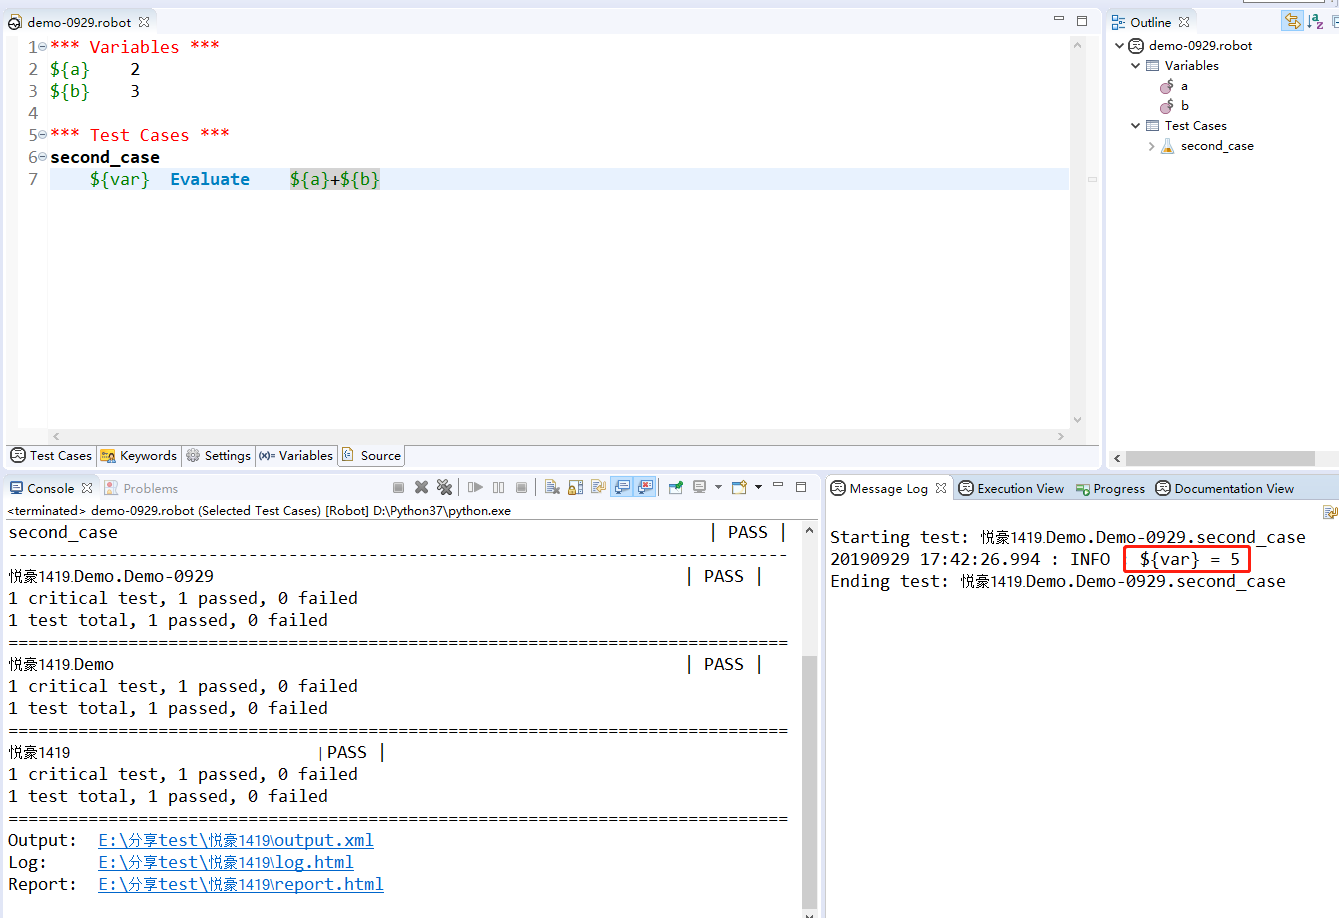Click second_case name in editor
Screen dimensions: 1339x918
(105, 157)
